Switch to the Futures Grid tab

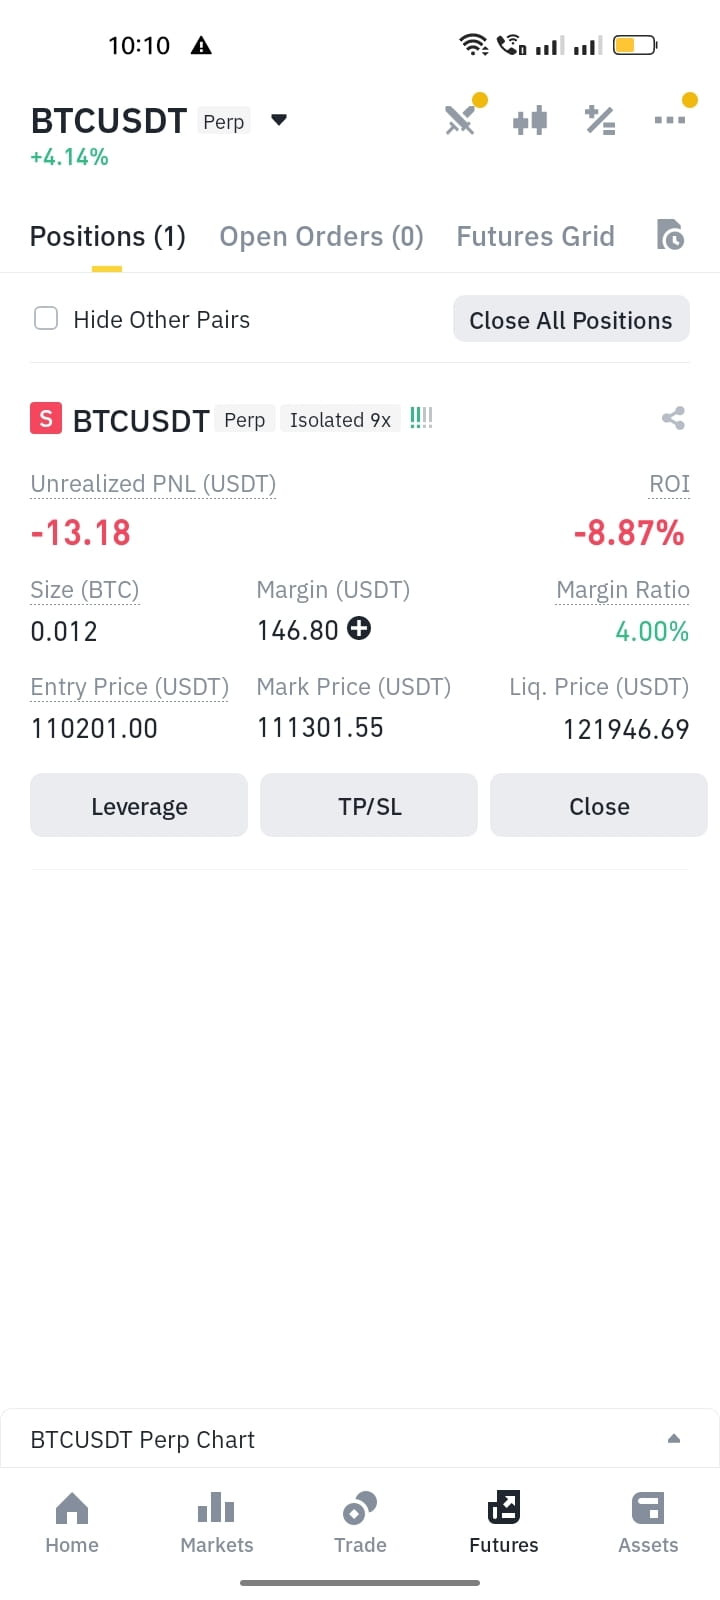(536, 237)
